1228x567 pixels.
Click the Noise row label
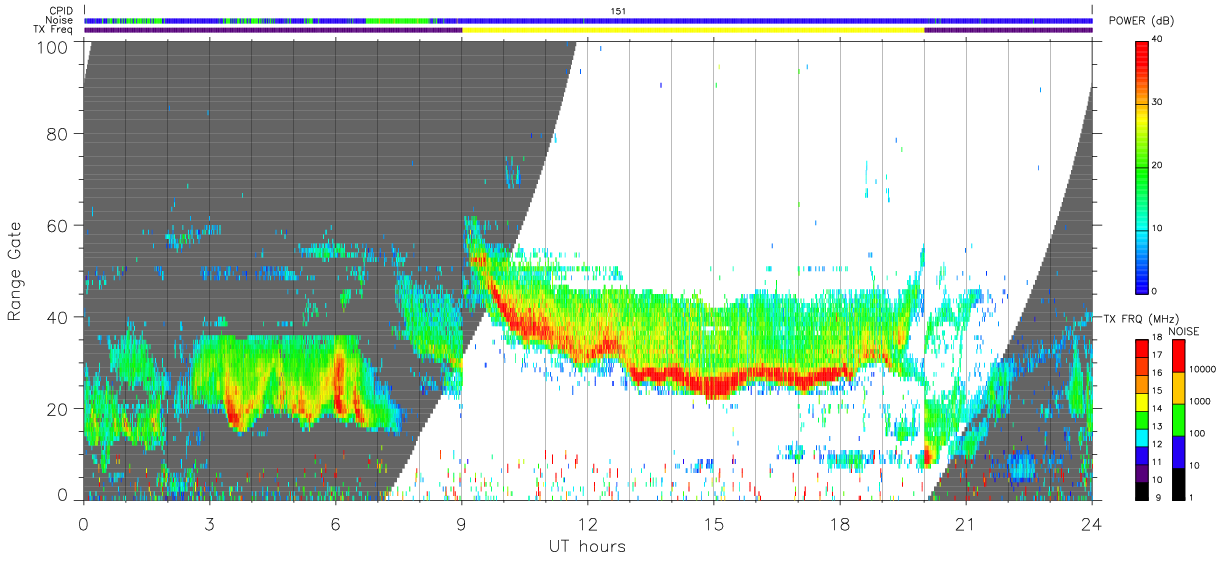59,20
